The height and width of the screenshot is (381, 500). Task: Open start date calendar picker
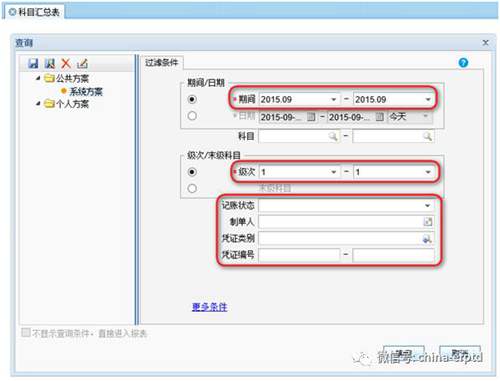click(x=311, y=117)
